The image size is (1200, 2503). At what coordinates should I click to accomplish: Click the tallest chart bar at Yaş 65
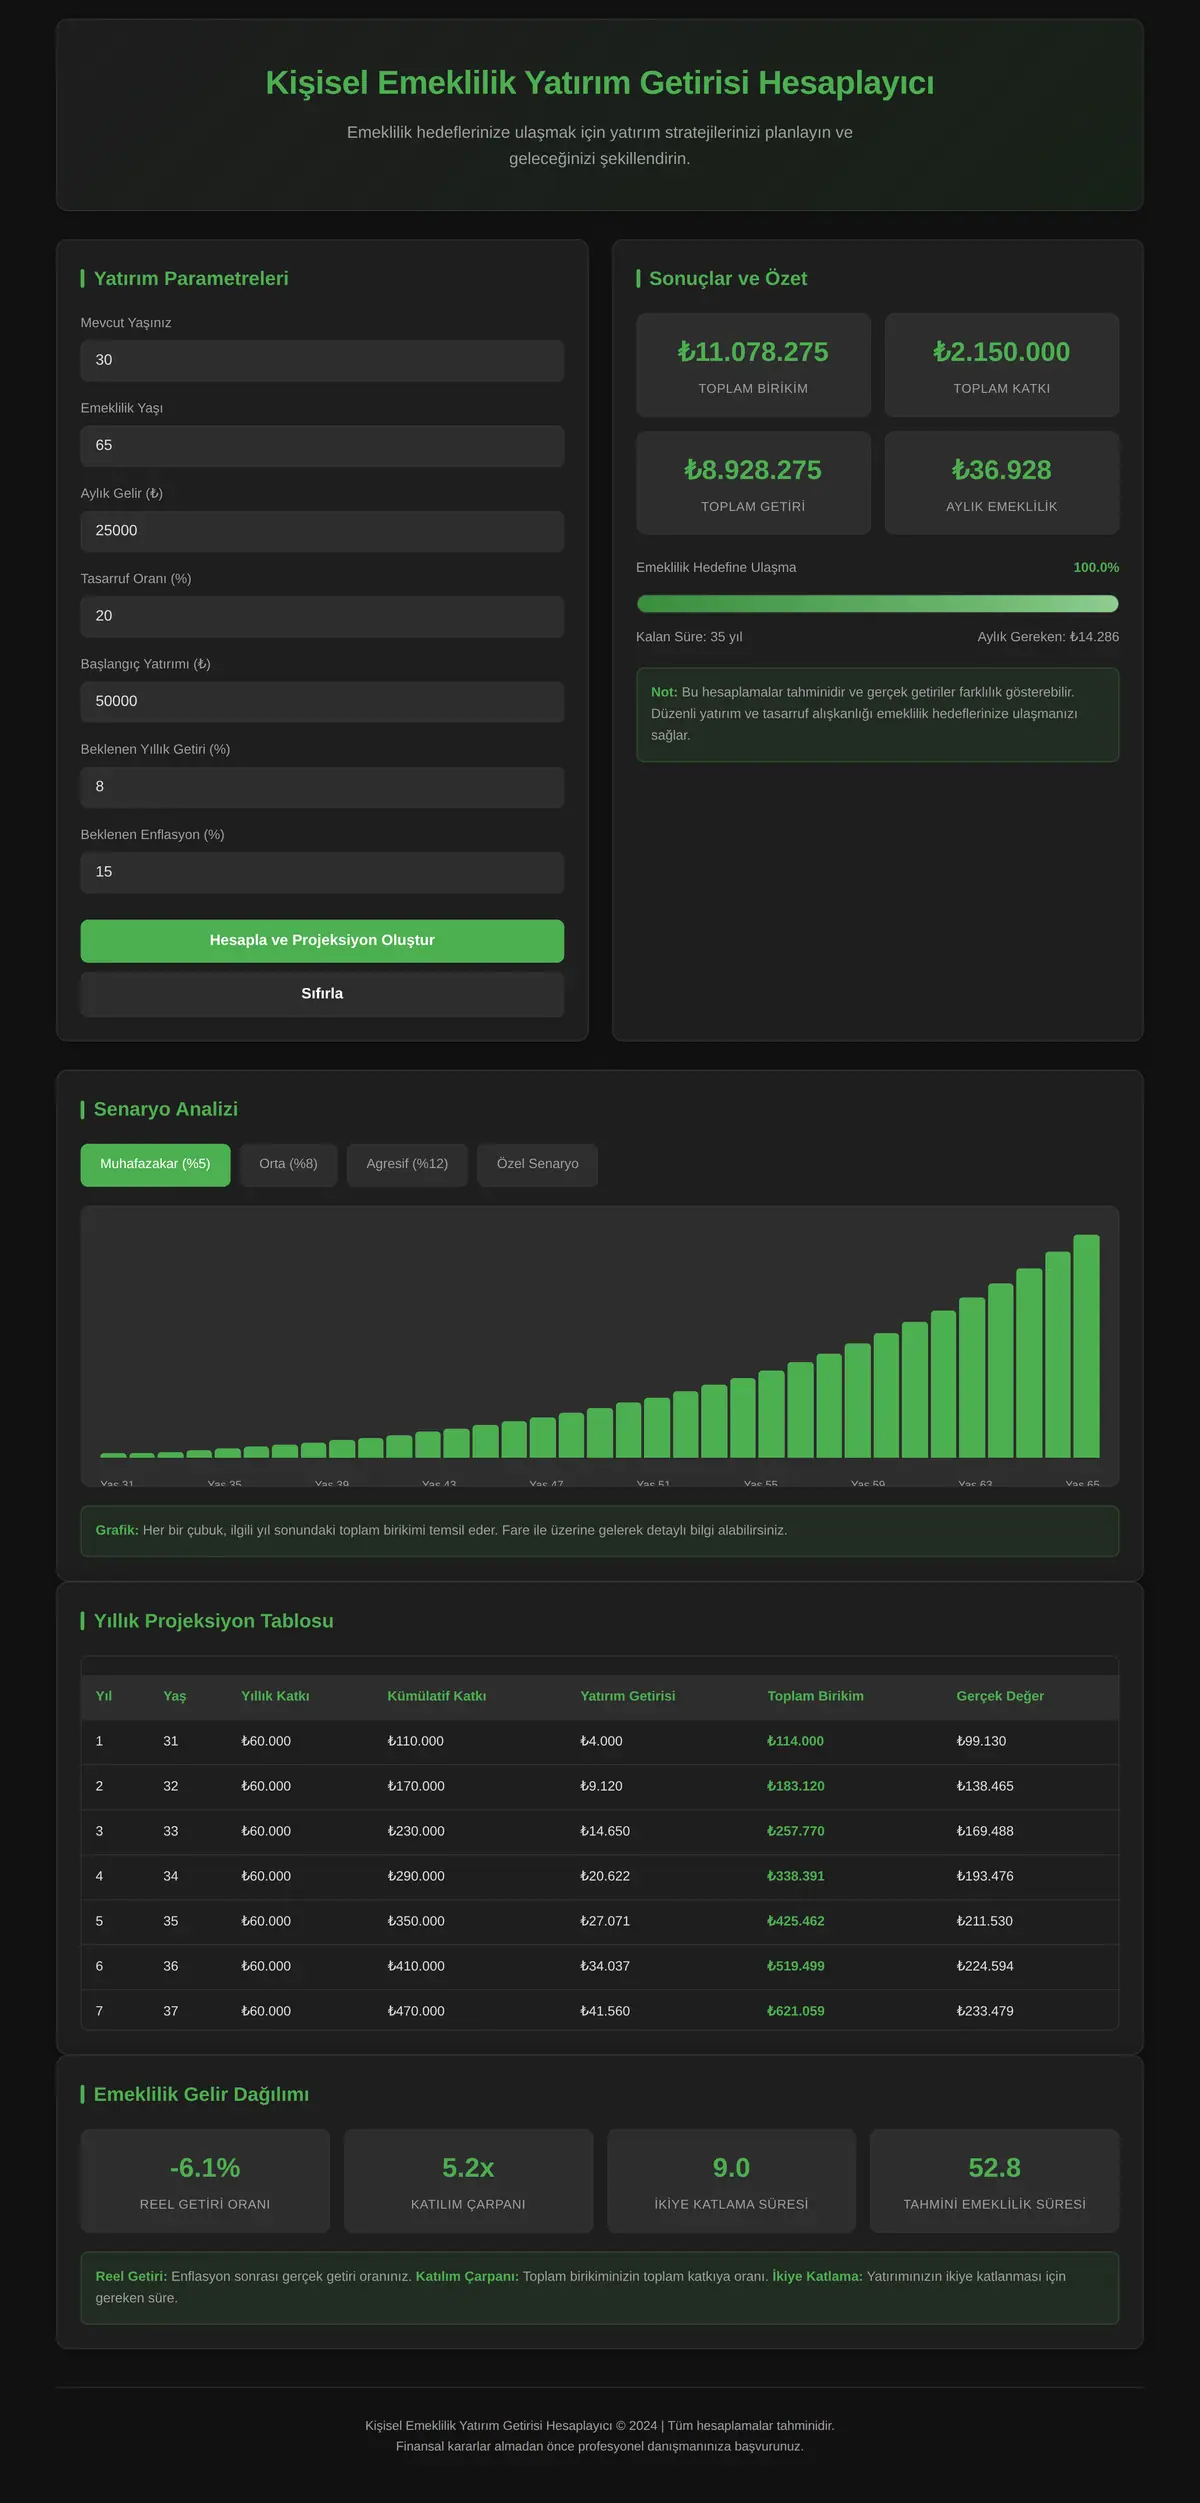[1086, 1346]
